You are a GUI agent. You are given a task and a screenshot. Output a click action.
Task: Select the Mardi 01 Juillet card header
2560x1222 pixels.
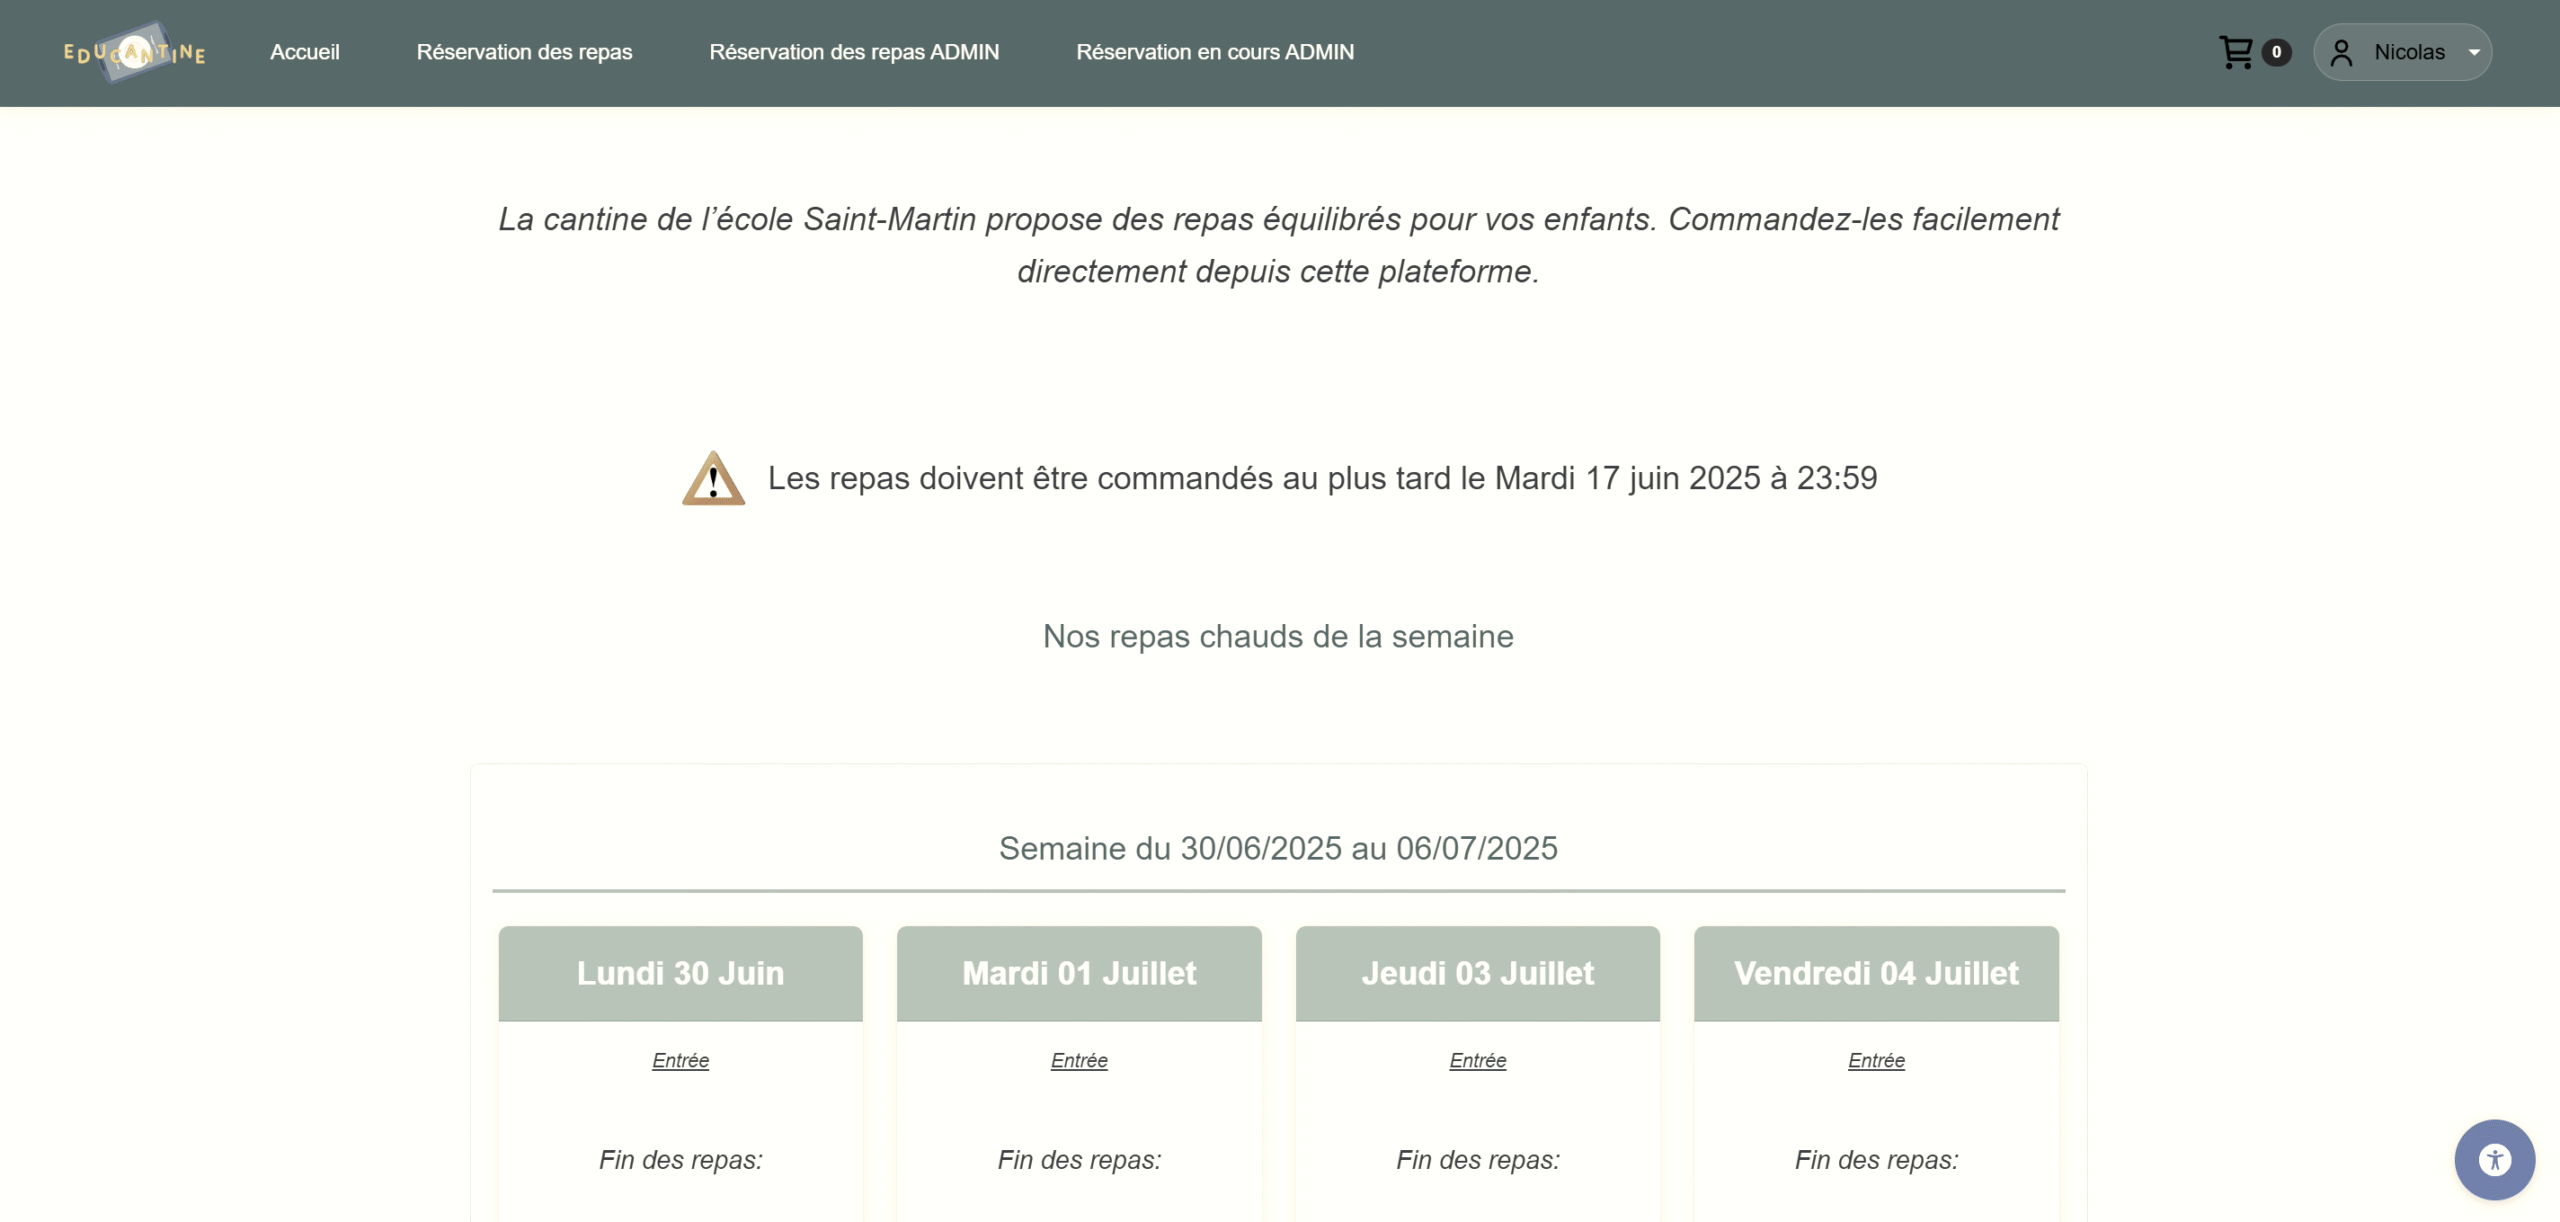point(1079,973)
